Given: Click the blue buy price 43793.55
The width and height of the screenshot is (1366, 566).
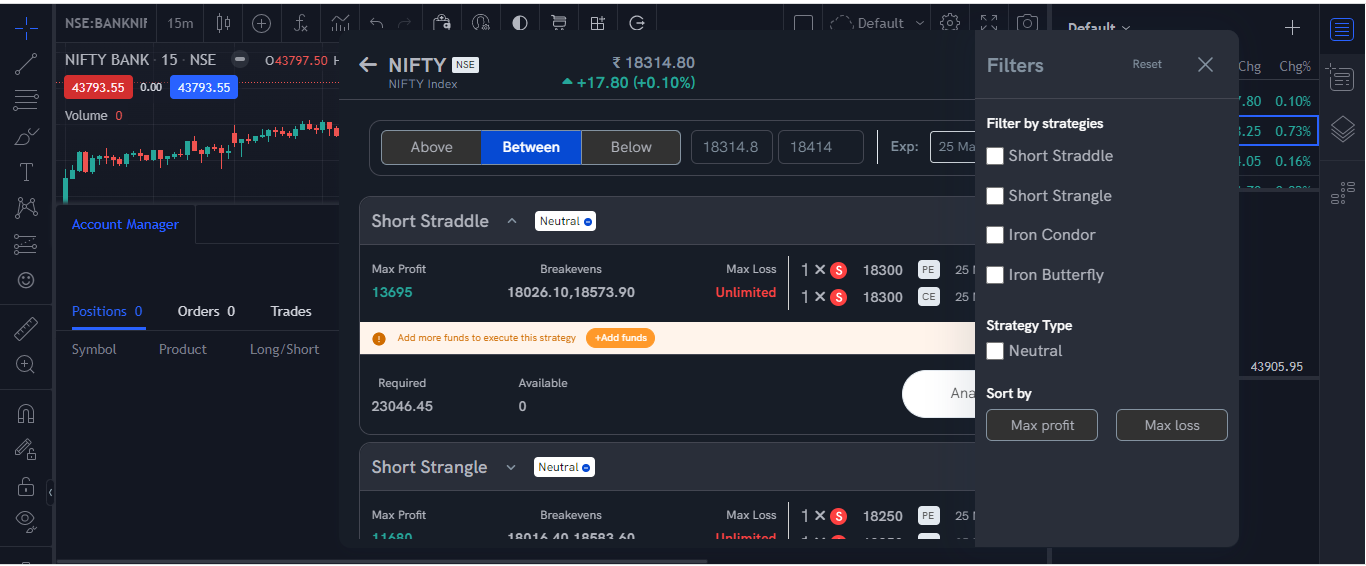Looking at the screenshot, I should (x=204, y=87).
